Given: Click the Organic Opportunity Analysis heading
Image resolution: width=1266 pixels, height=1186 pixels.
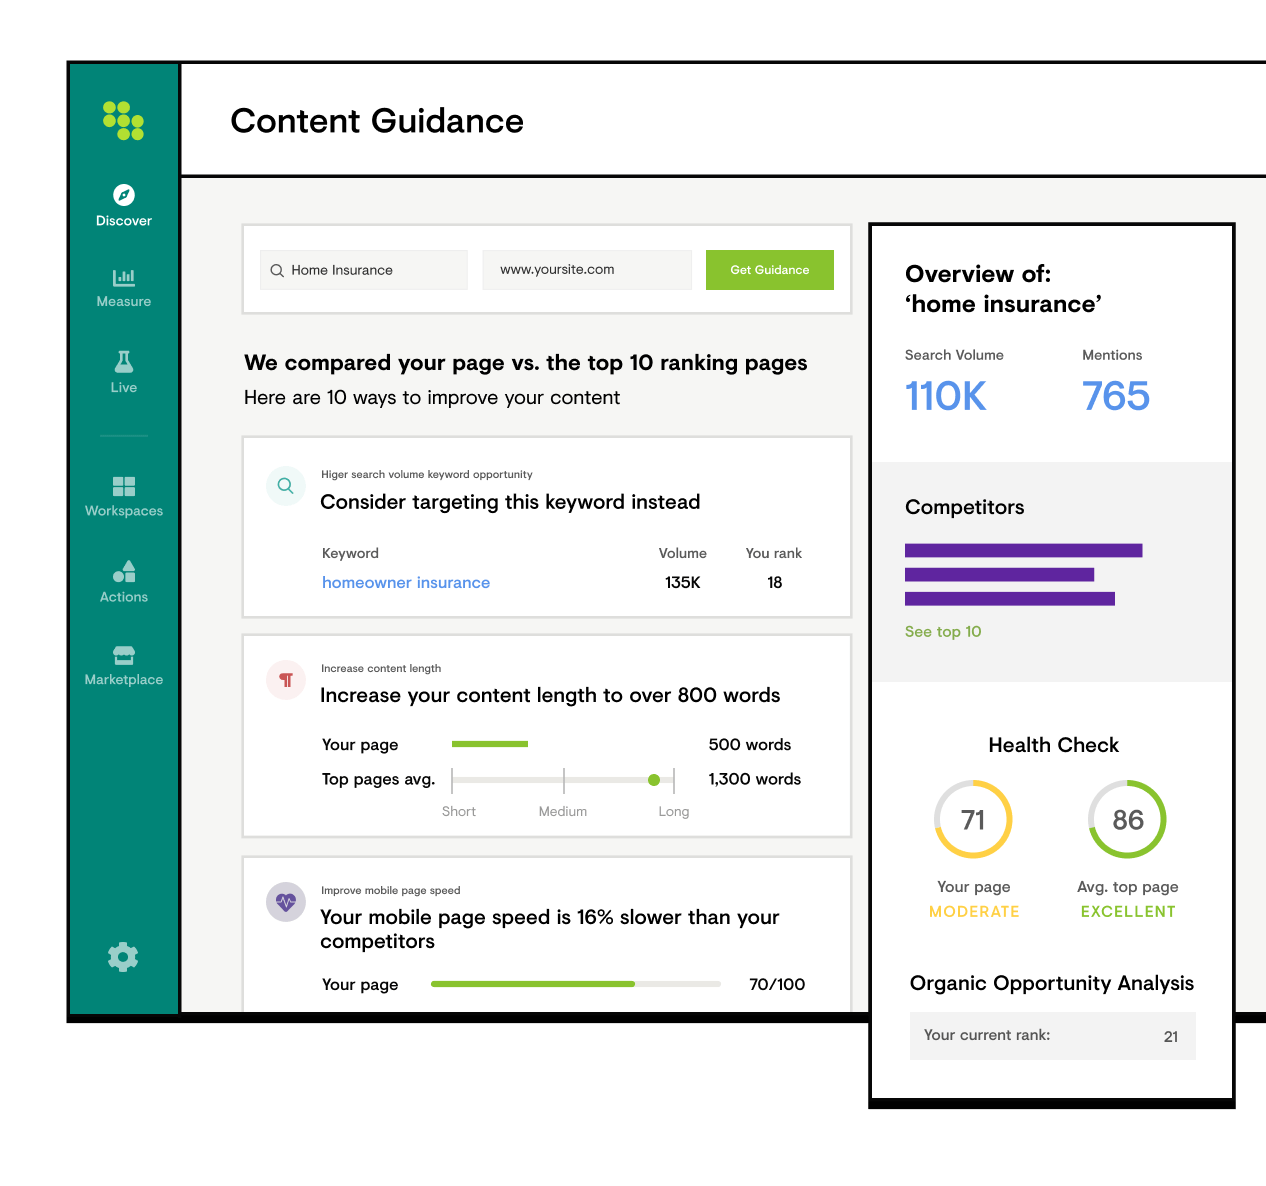Looking at the screenshot, I should click(1052, 983).
